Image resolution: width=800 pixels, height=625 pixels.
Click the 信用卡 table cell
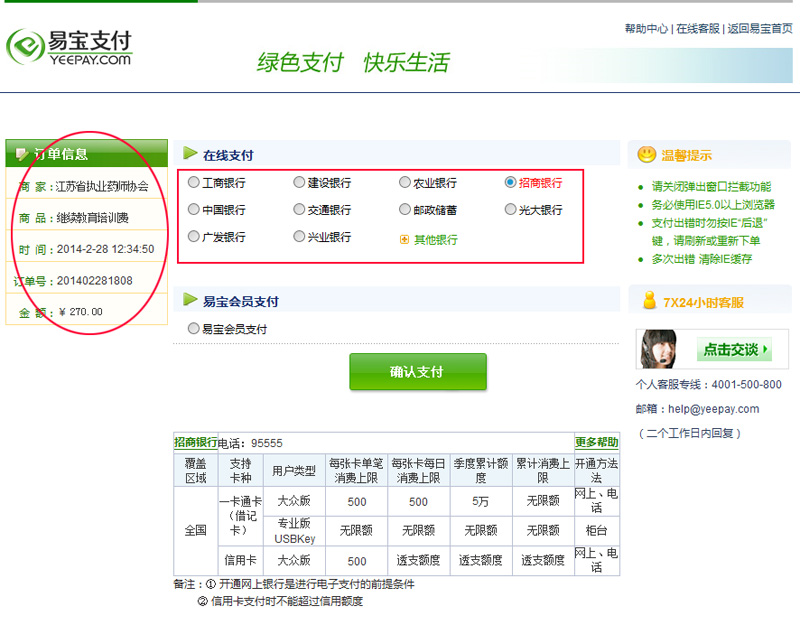240,560
